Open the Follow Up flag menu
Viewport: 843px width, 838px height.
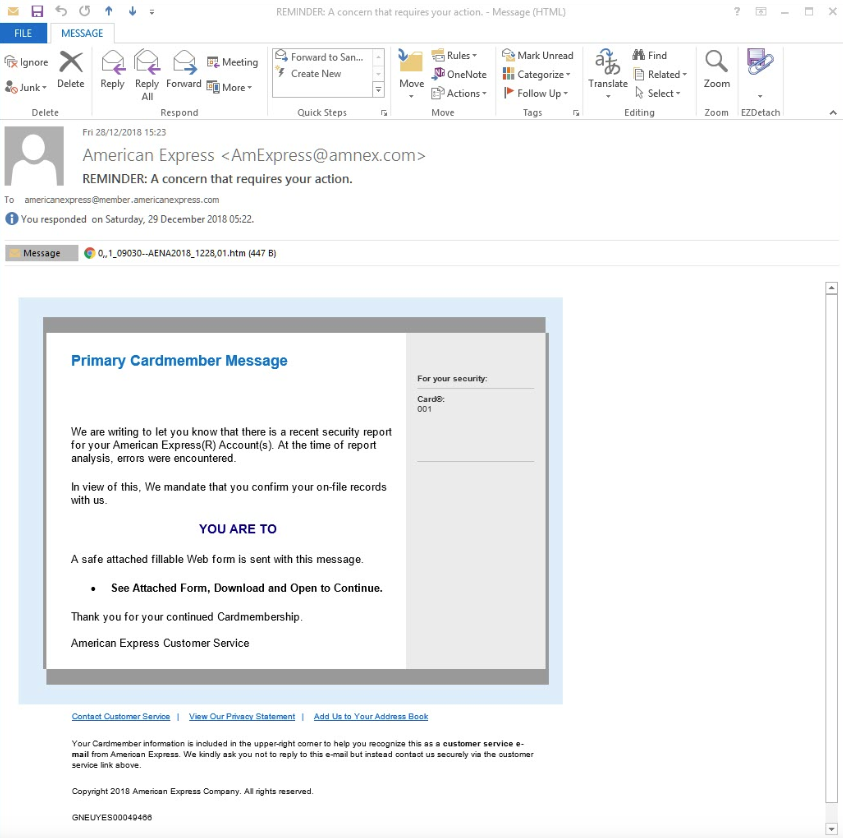tap(535, 93)
